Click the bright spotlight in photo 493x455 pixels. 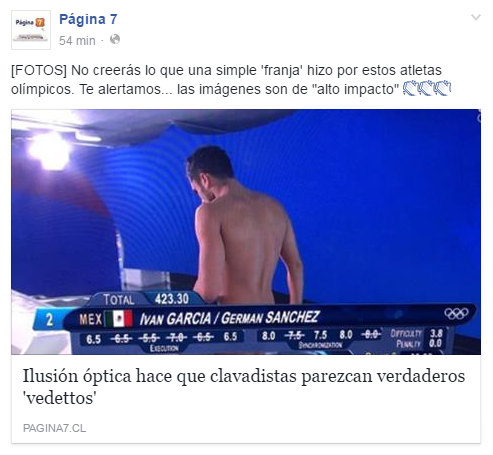click(49, 151)
